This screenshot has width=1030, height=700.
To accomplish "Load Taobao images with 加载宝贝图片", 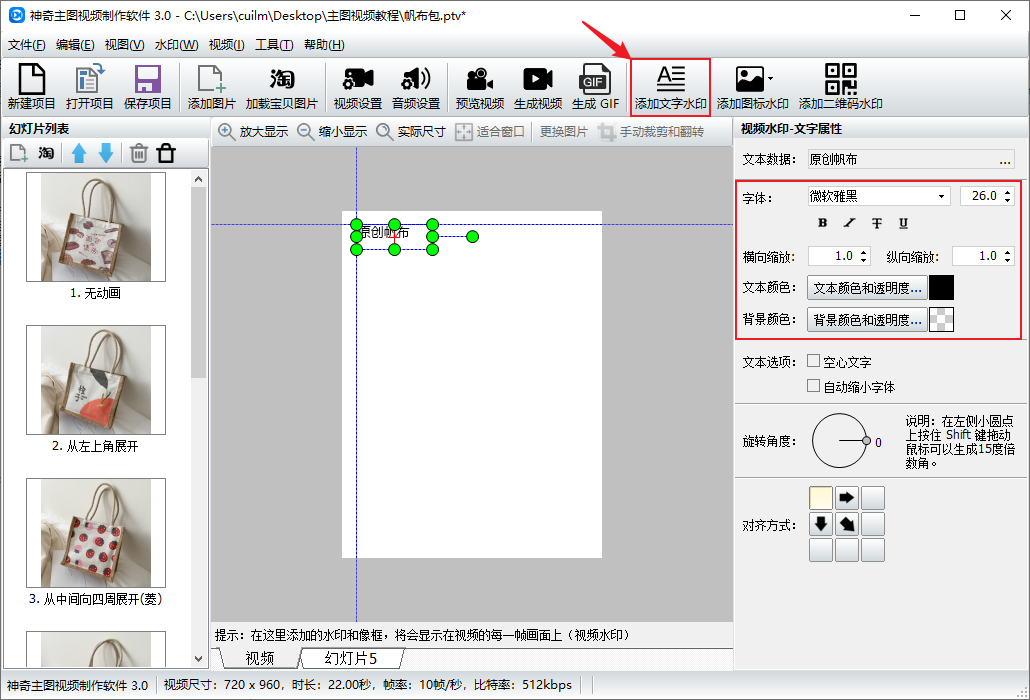I will pos(281,87).
